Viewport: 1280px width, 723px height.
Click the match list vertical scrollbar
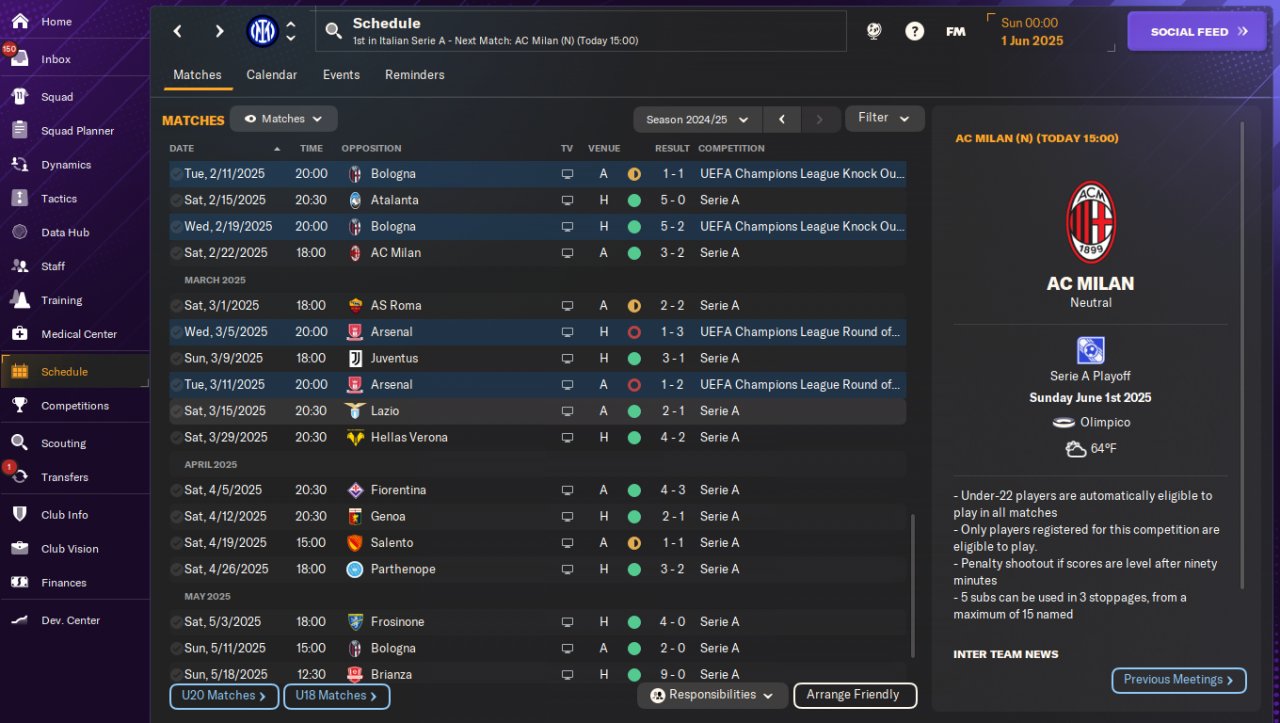[x=913, y=585]
